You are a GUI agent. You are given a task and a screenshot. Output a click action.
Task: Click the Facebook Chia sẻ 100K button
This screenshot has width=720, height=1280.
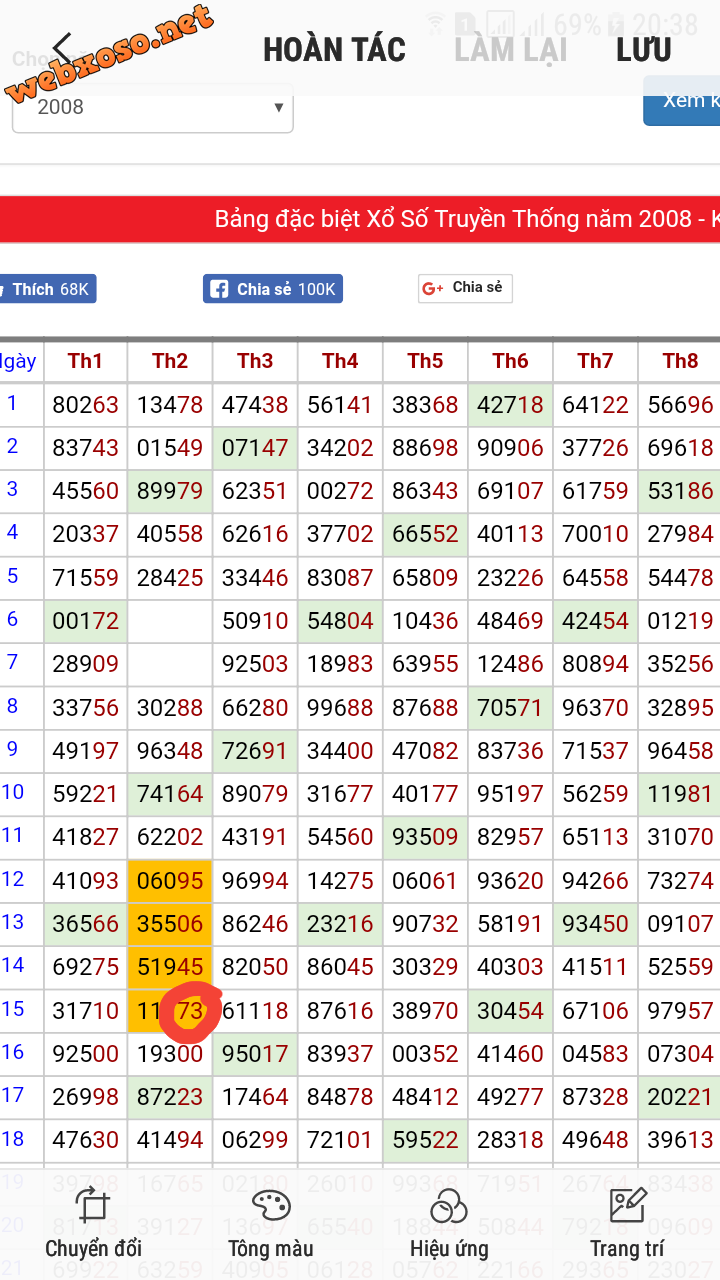pyautogui.click(x=273, y=289)
